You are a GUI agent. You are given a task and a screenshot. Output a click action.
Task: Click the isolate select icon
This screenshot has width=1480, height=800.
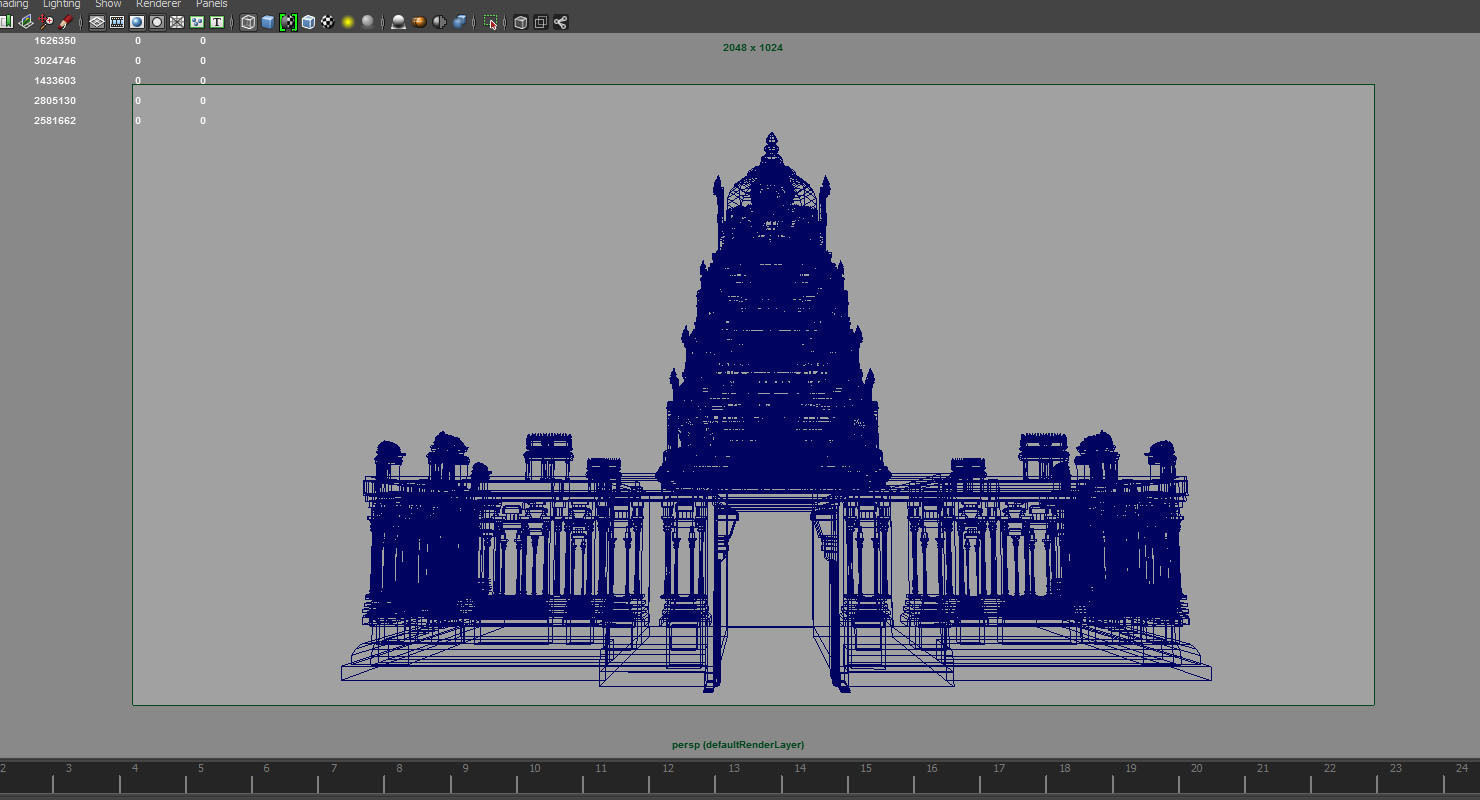coord(490,22)
